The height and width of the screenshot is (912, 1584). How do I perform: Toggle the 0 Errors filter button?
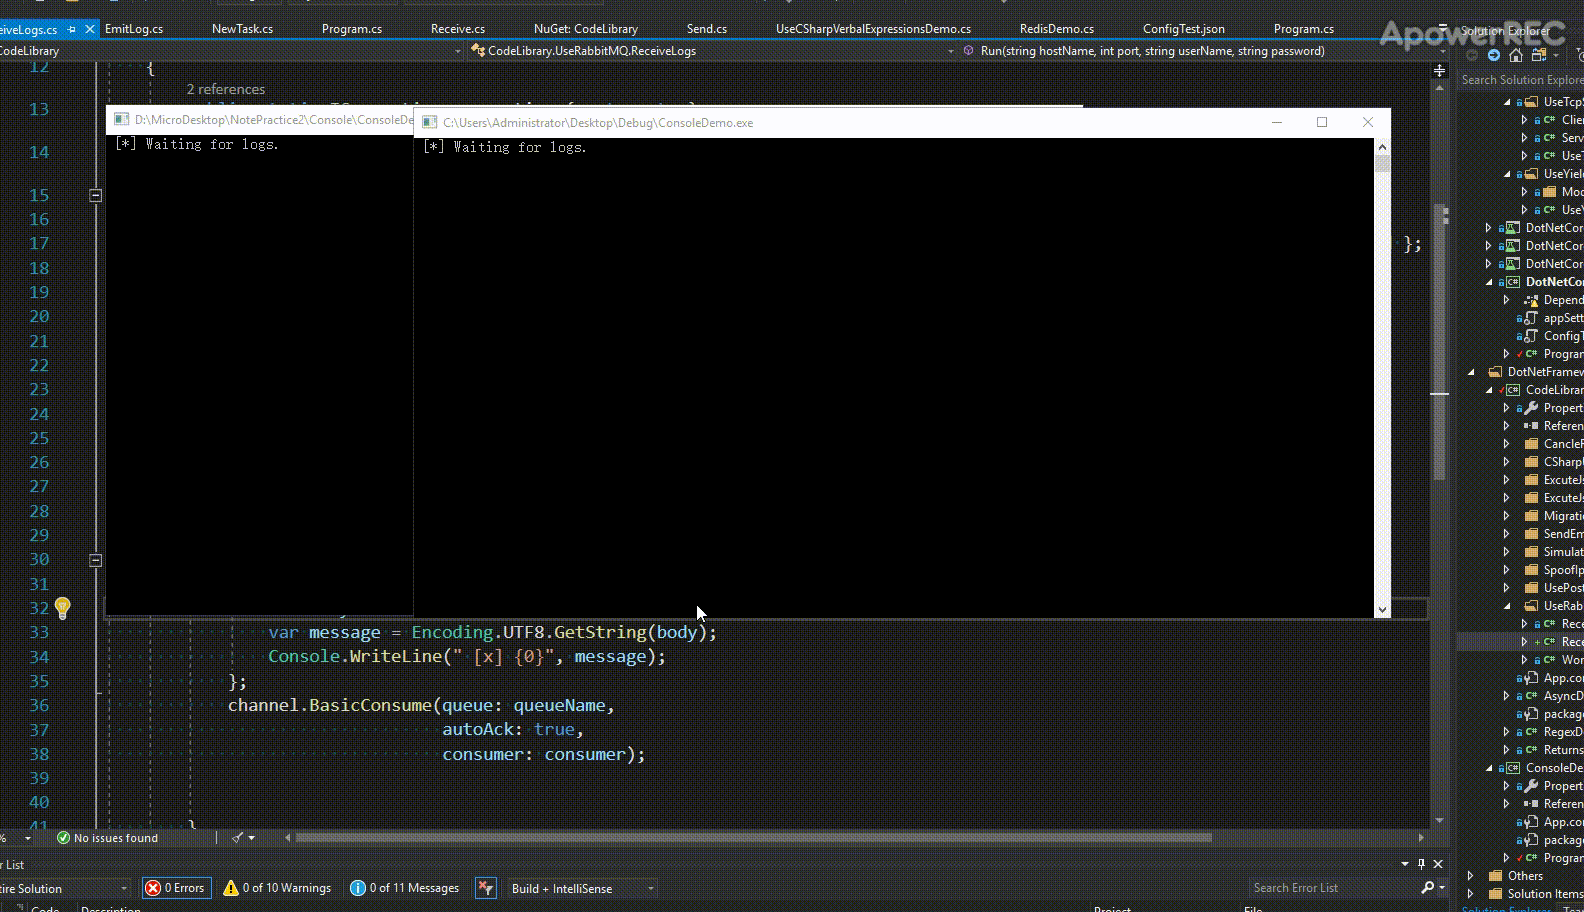(175, 888)
